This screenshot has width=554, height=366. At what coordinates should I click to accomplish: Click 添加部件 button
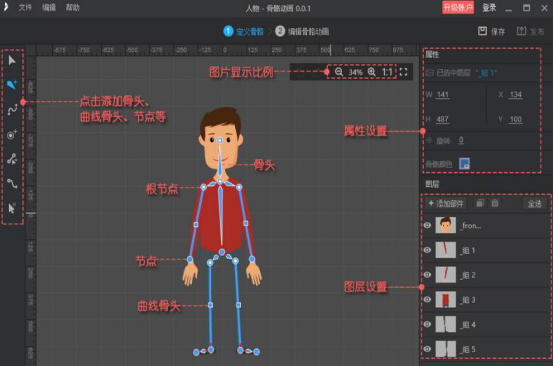click(x=446, y=203)
